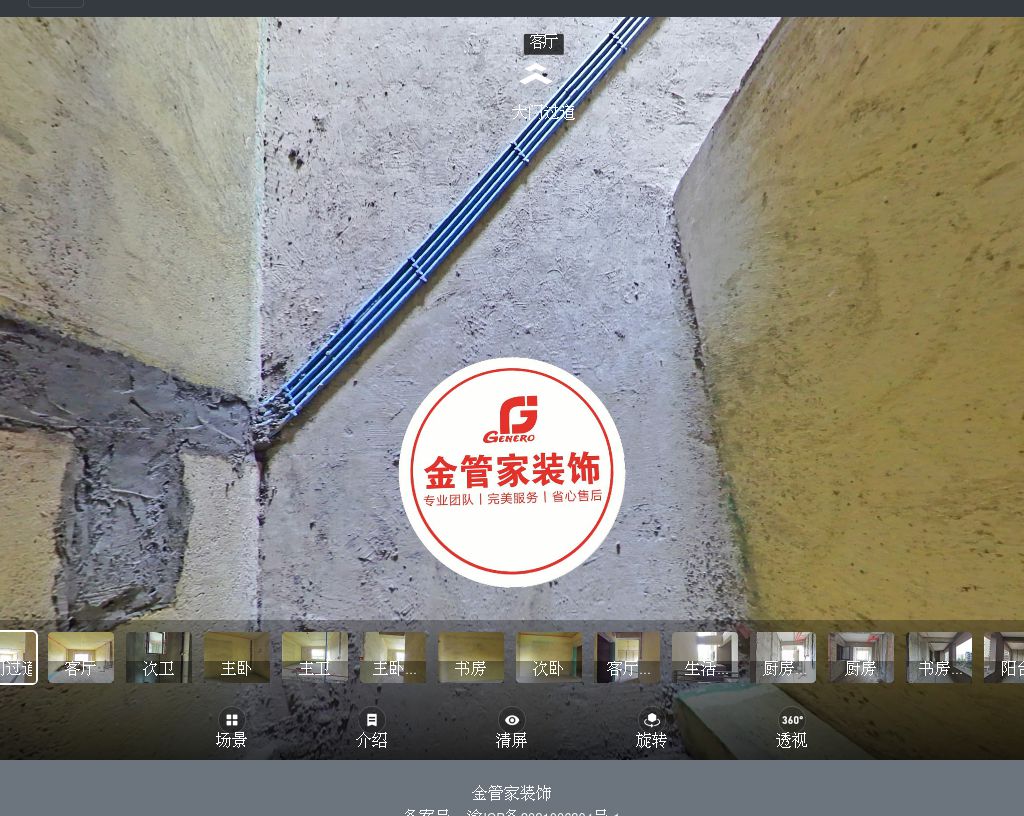
Task: Switch to the 次卫 scene thumbnail
Action: [x=159, y=657]
